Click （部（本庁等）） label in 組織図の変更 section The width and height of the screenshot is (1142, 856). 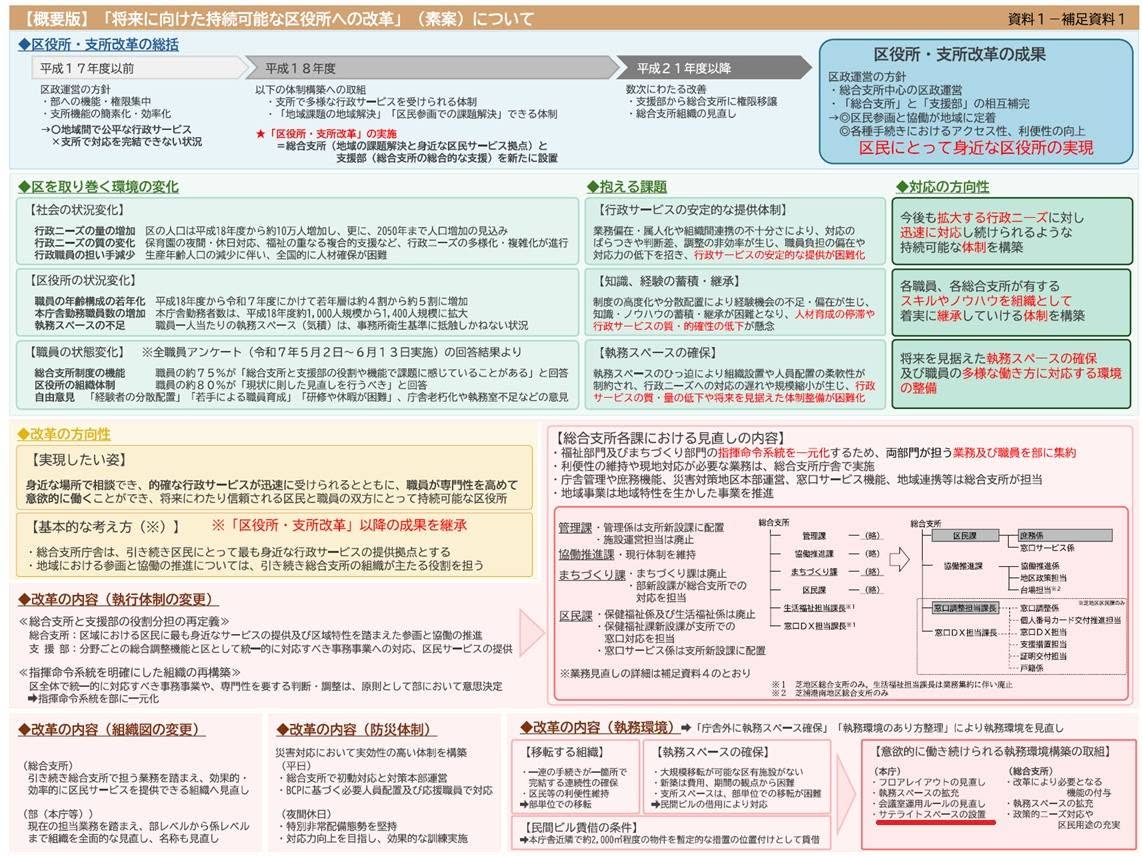[x=57, y=814]
